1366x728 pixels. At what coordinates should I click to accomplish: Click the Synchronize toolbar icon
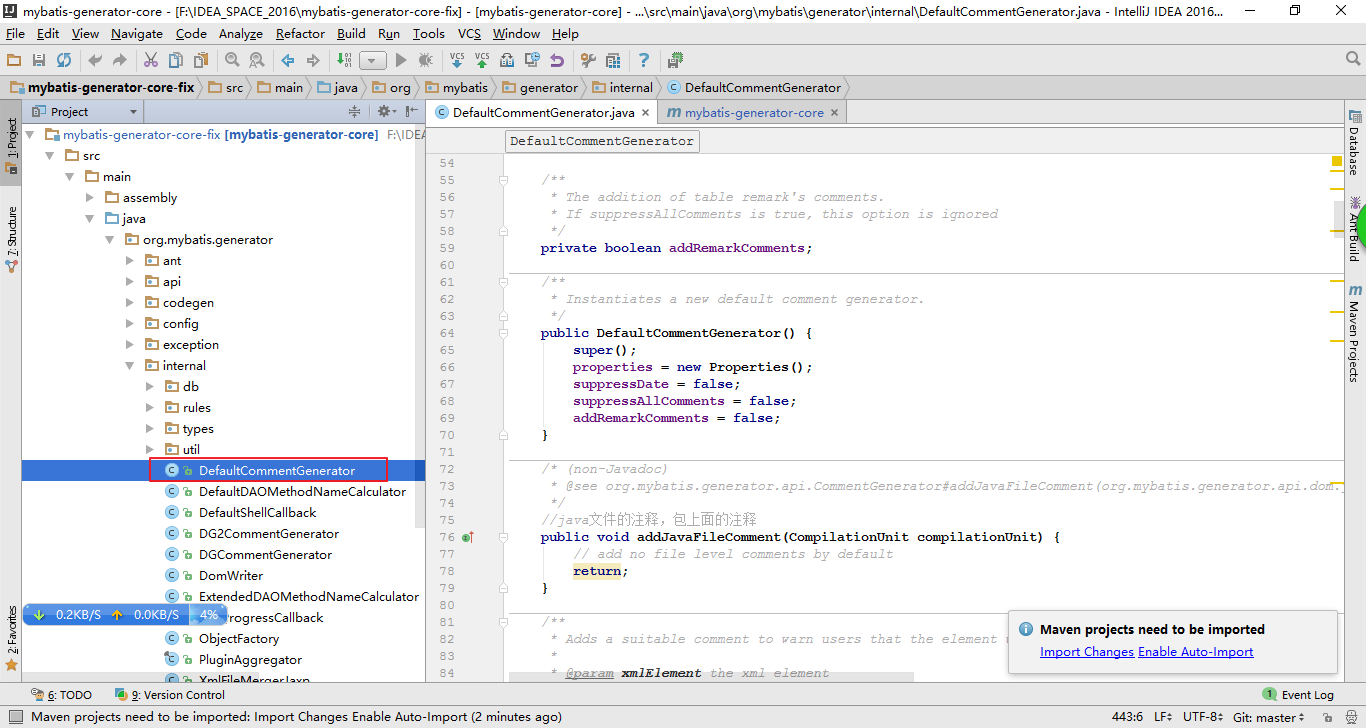click(x=63, y=61)
